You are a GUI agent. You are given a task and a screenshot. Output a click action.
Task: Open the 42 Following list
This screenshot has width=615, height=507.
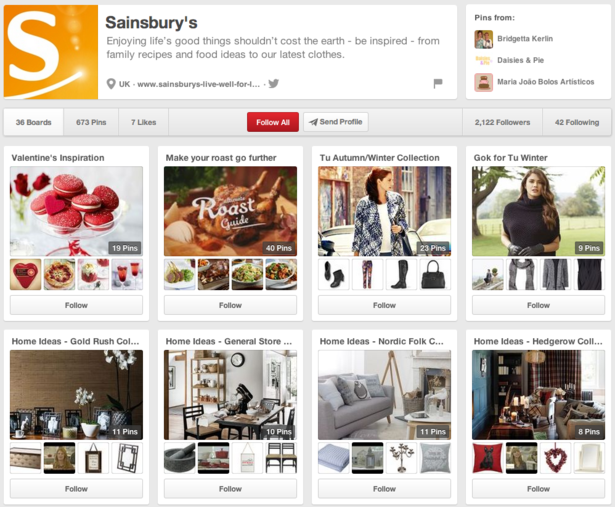pos(577,122)
